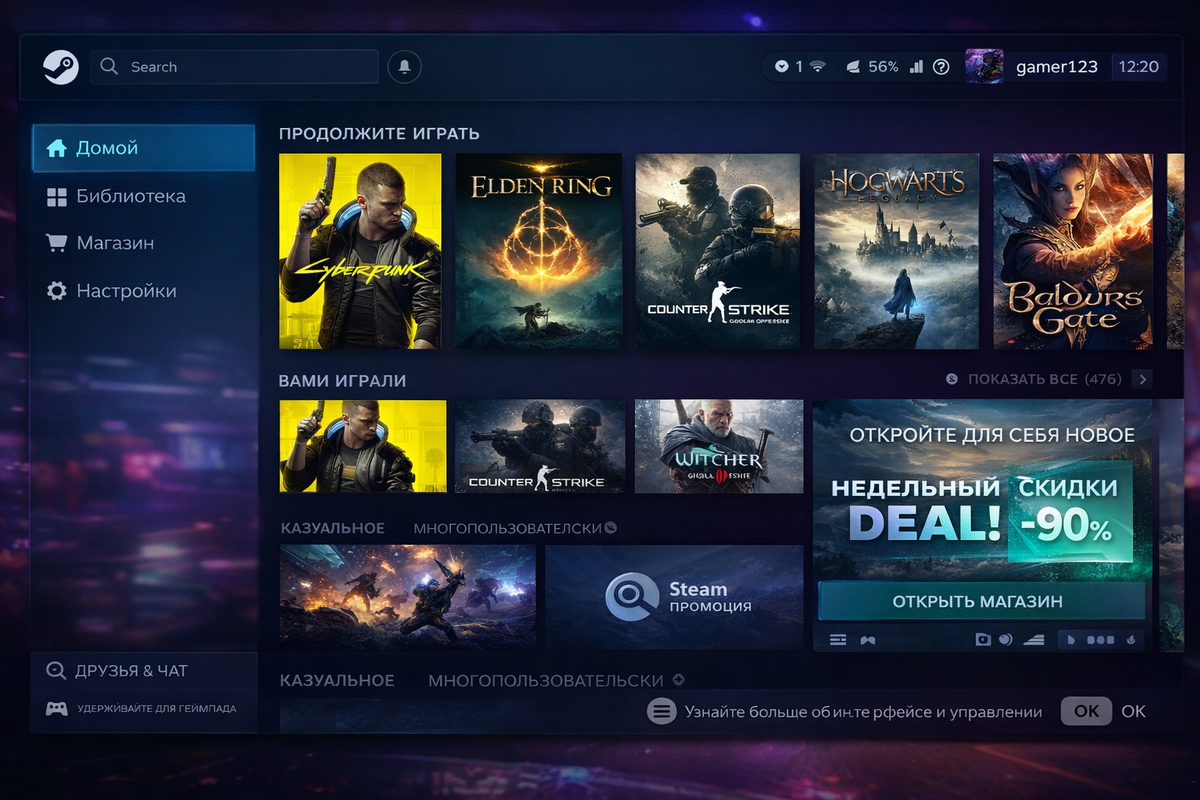
Task: Click the Steam magnifier logo on the промоция tile
Action: click(632, 597)
